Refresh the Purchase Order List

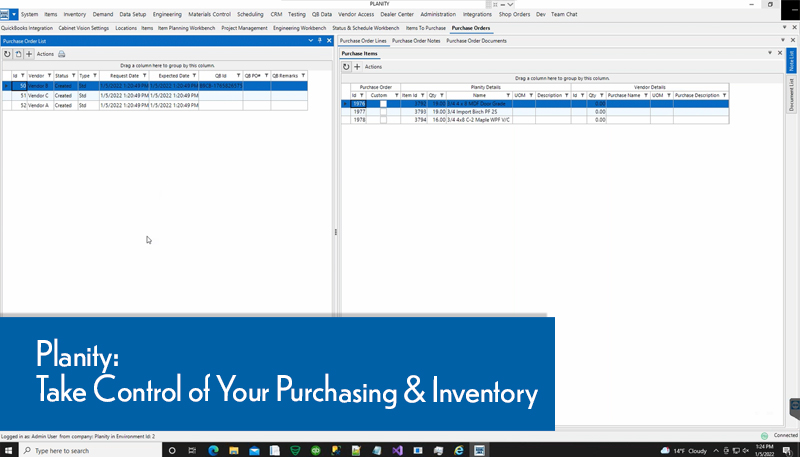coord(7,54)
